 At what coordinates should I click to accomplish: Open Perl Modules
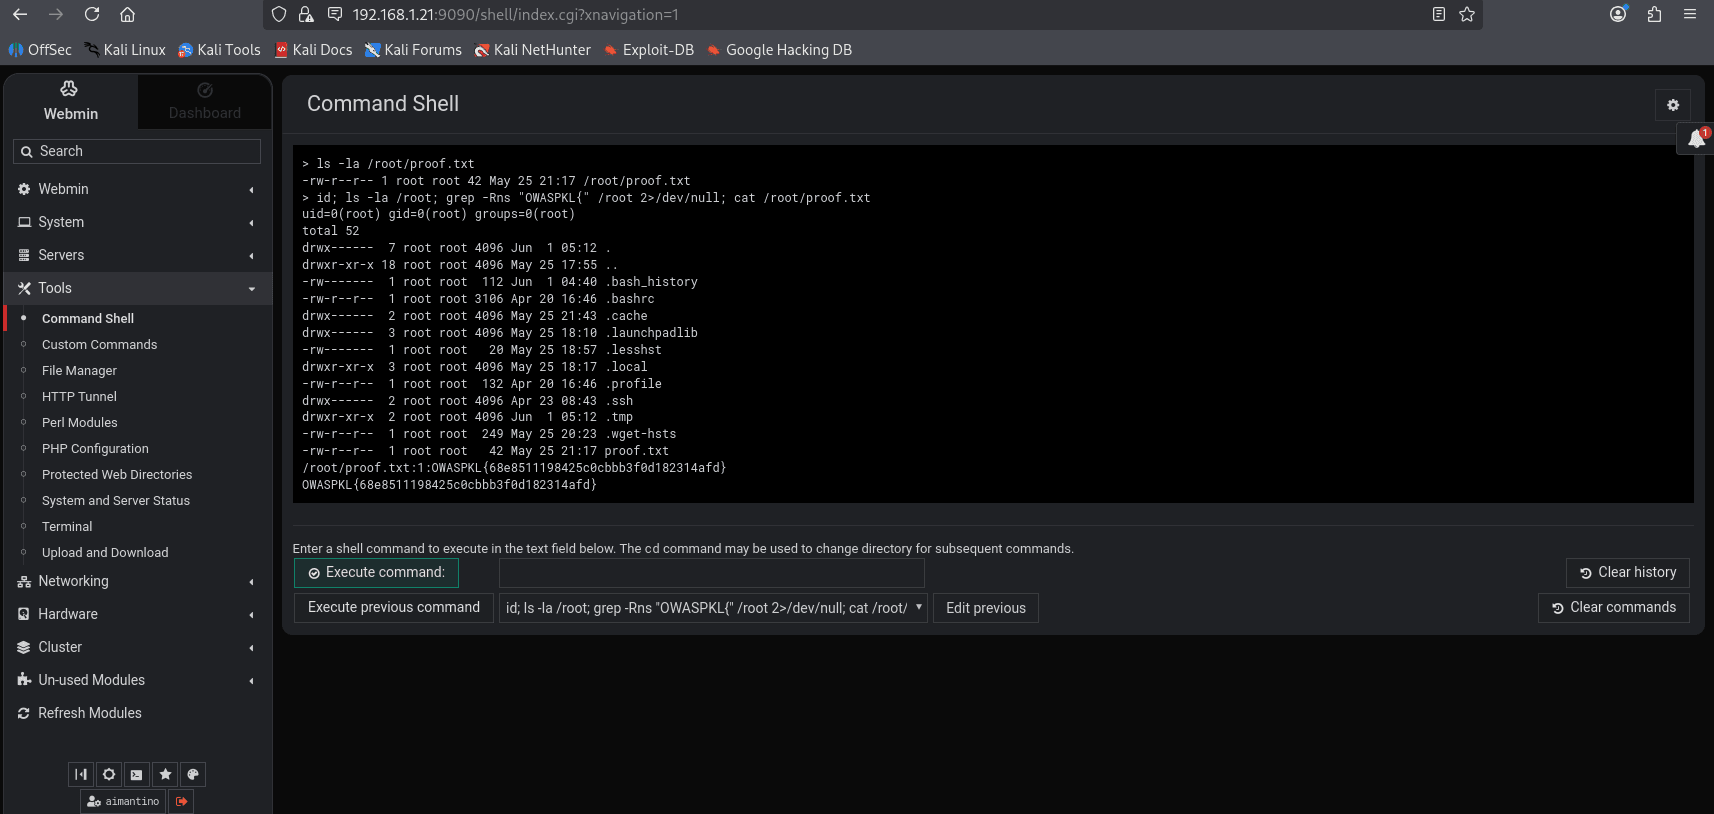80,422
